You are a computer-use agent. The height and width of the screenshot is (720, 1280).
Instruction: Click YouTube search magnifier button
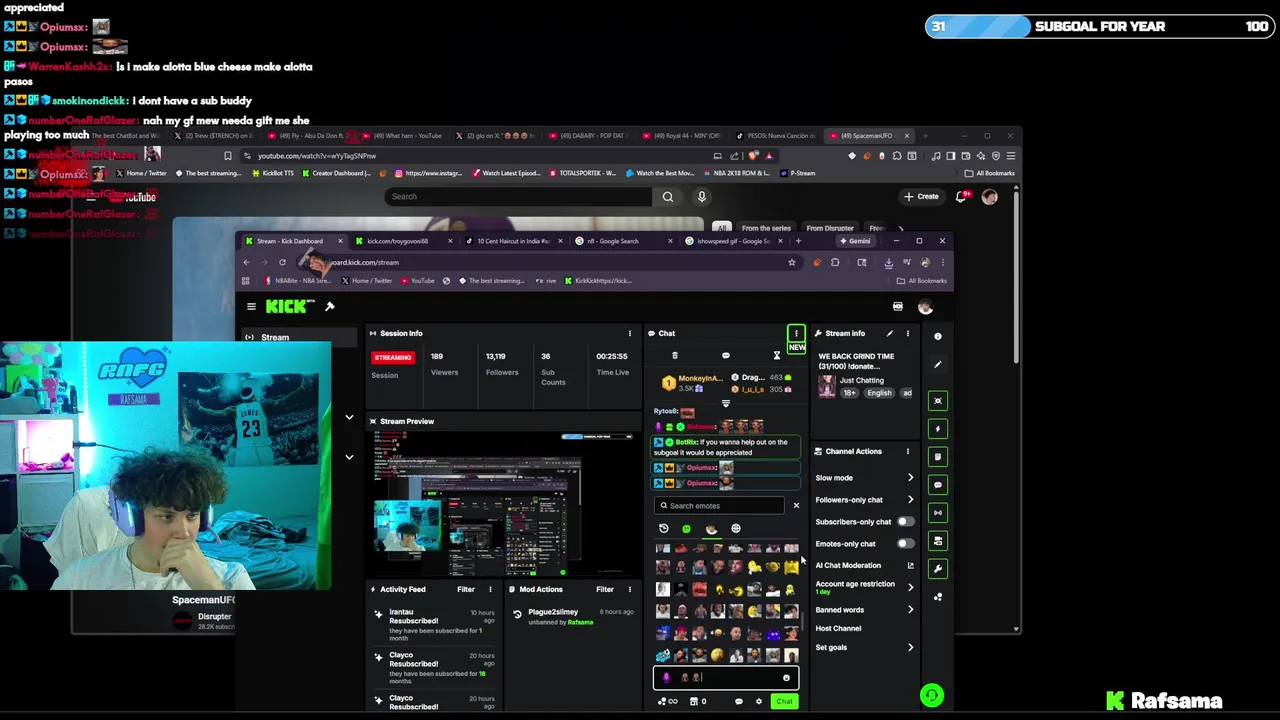[x=668, y=196]
